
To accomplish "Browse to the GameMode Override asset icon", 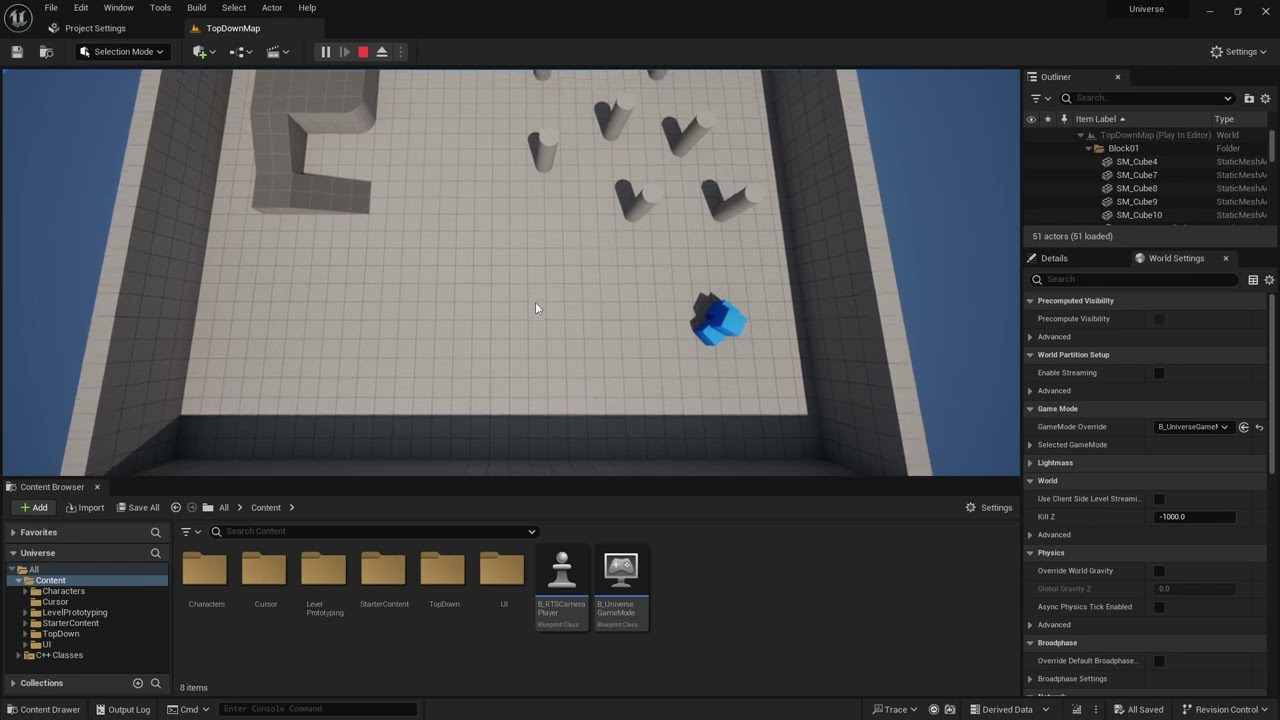I will (1243, 427).
